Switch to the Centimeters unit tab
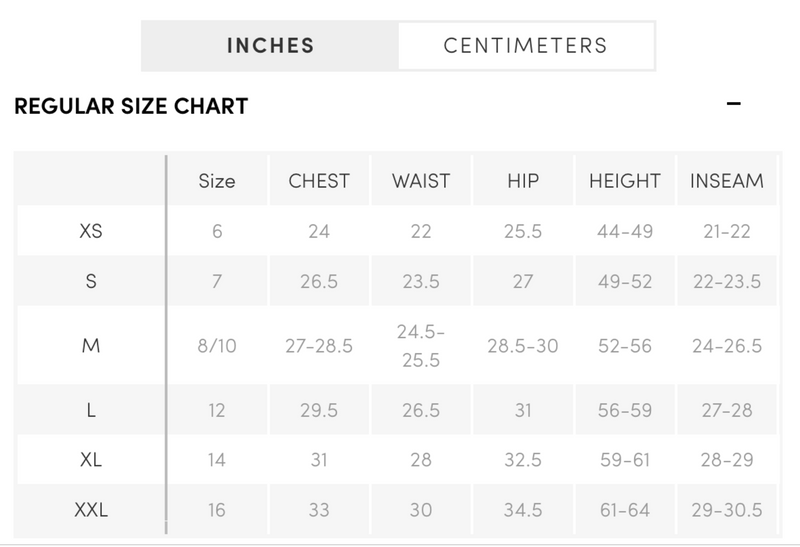Screen dimensions: 800x547 [526, 46]
